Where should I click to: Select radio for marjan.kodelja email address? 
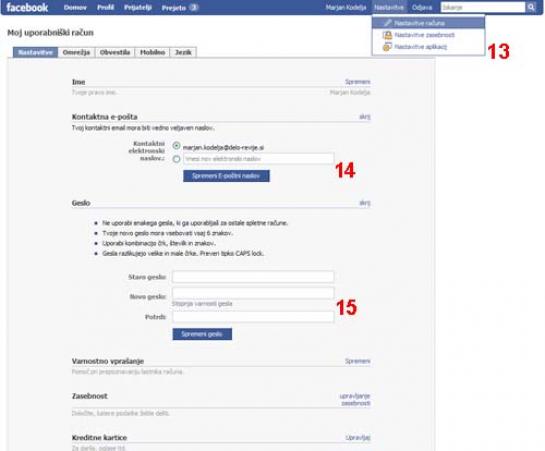click(176, 146)
